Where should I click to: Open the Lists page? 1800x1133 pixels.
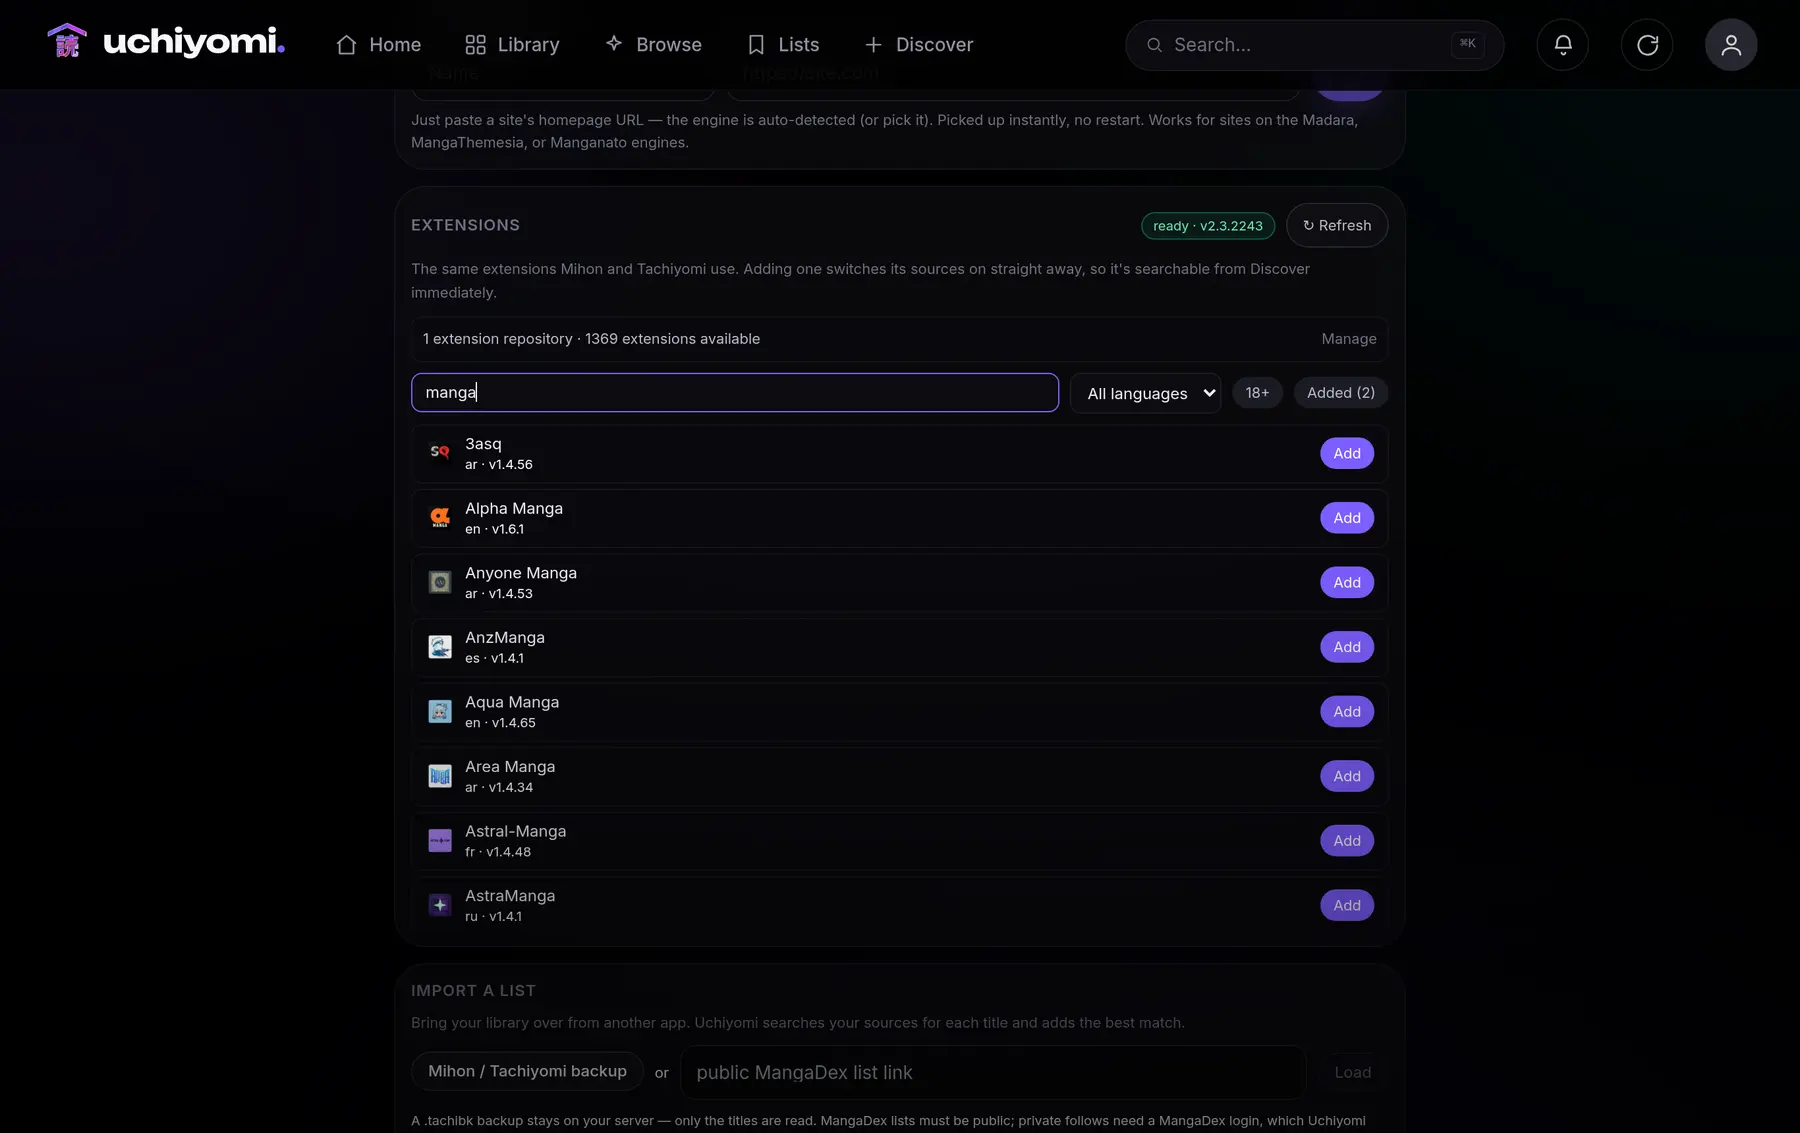(783, 45)
